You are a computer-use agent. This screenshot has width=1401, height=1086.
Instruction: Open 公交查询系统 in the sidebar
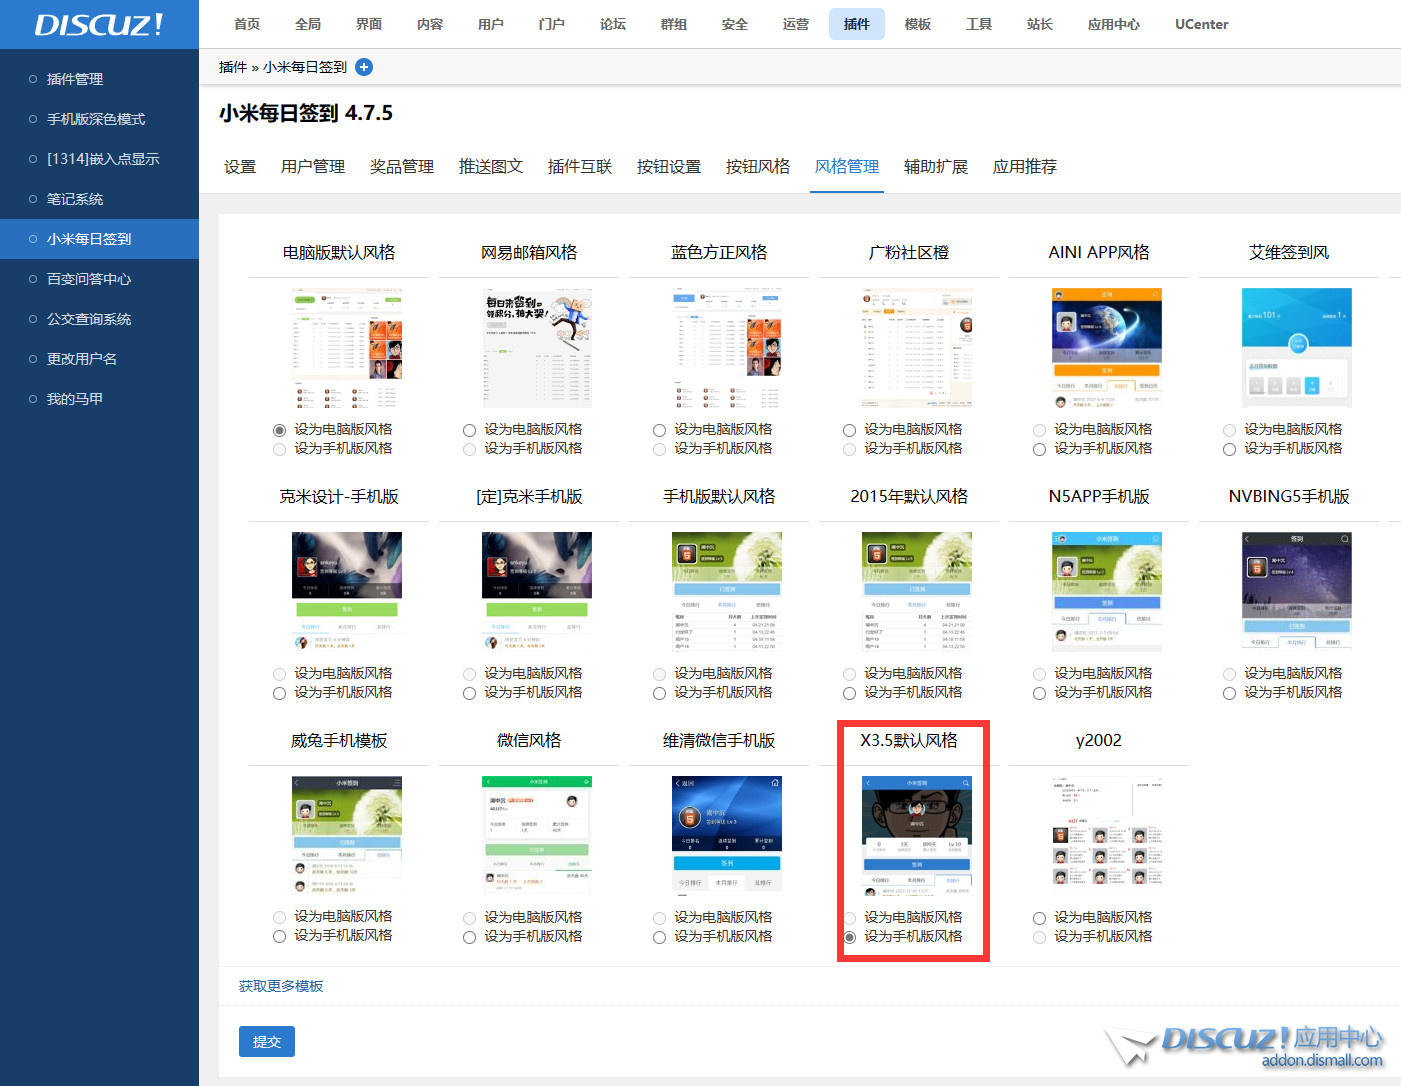click(x=99, y=319)
